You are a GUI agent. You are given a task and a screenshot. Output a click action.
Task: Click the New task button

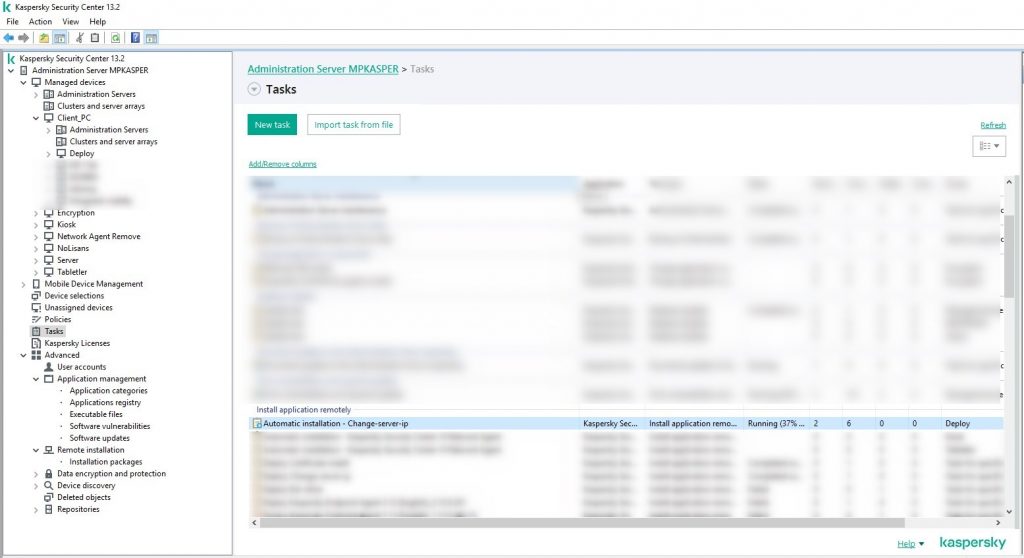(x=272, y=125)
